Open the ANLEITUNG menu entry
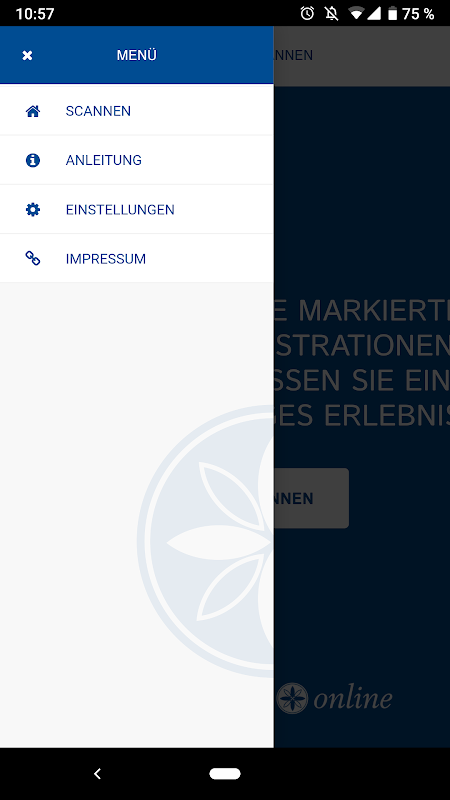Image resolution: width=450 pixels, height=800 pixels. pyautogui.click(x=137, y=160)
